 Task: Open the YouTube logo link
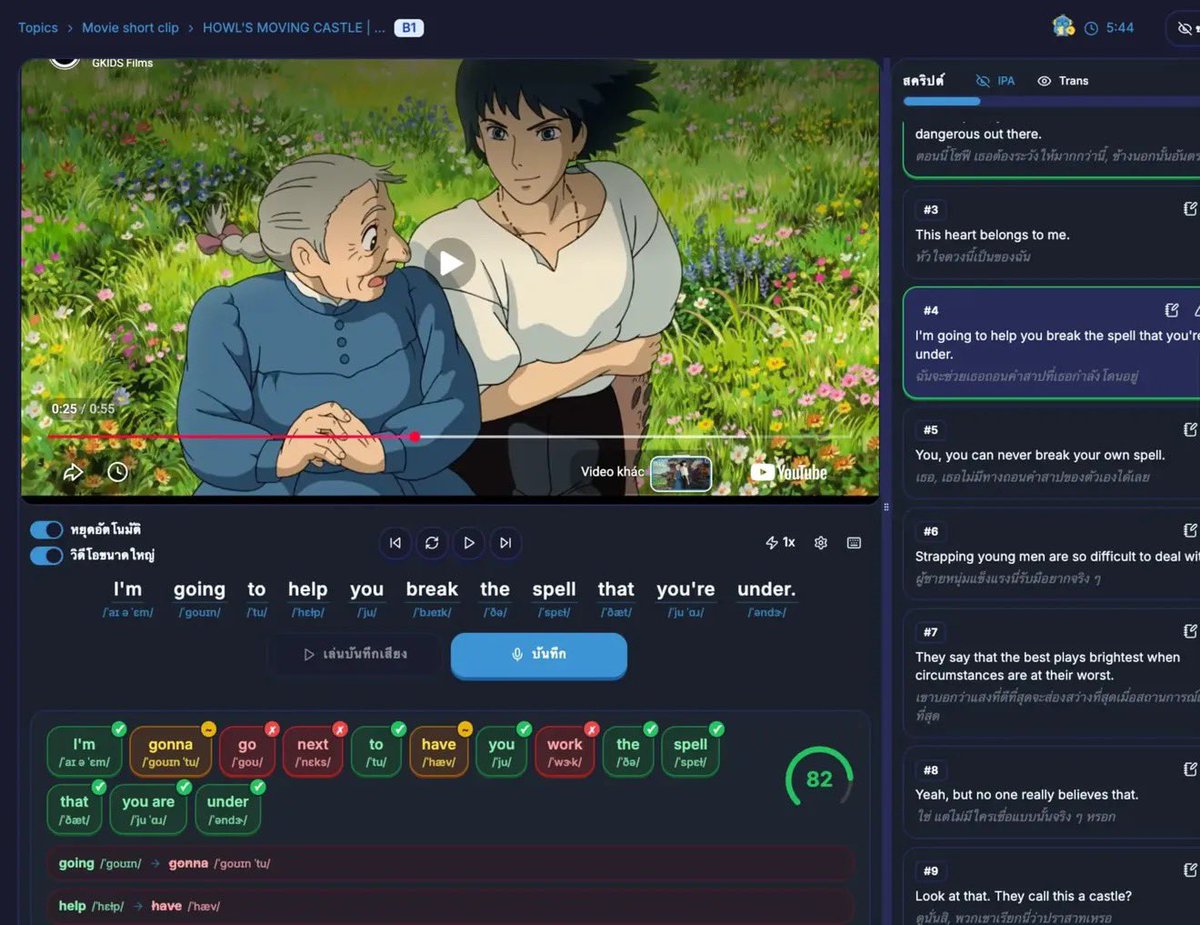point(789,472)
